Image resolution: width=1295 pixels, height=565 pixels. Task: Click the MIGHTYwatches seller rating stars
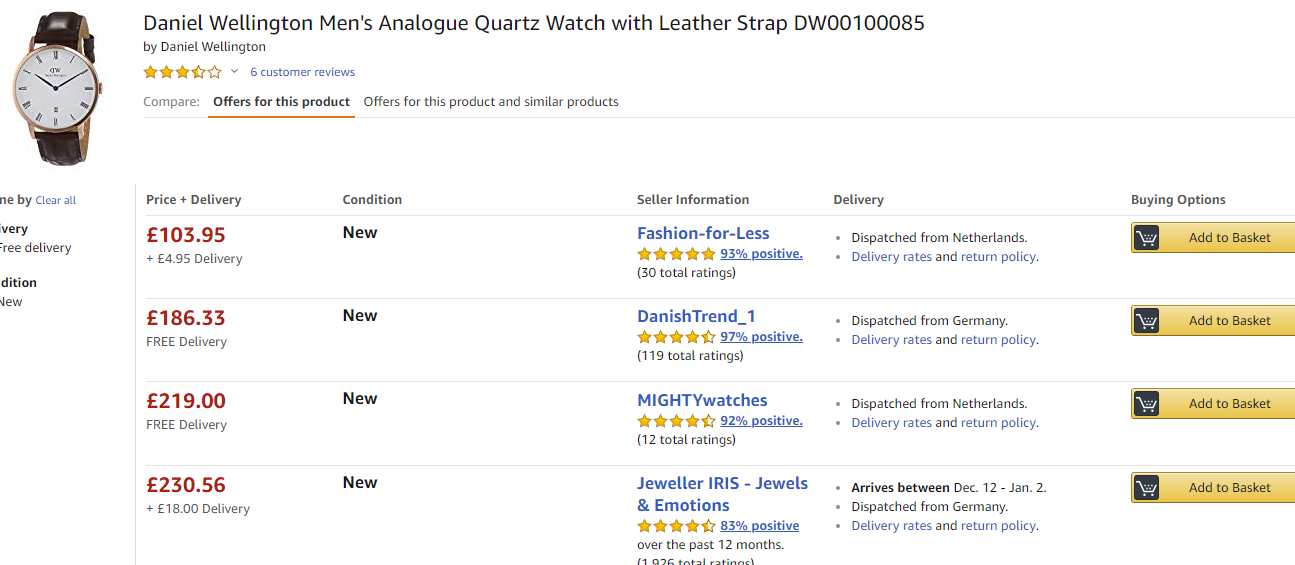(x=676, y=421)
